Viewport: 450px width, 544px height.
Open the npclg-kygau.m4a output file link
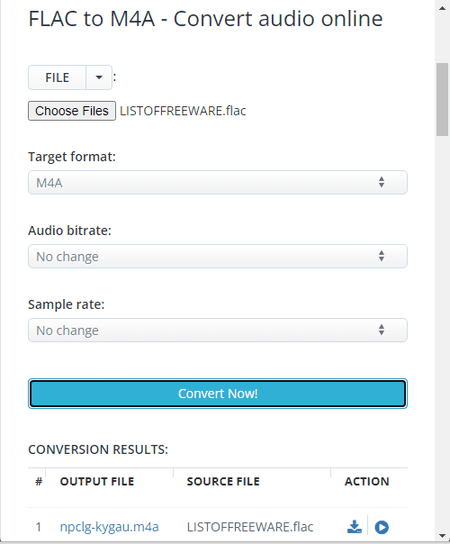[x=109, y=527]
